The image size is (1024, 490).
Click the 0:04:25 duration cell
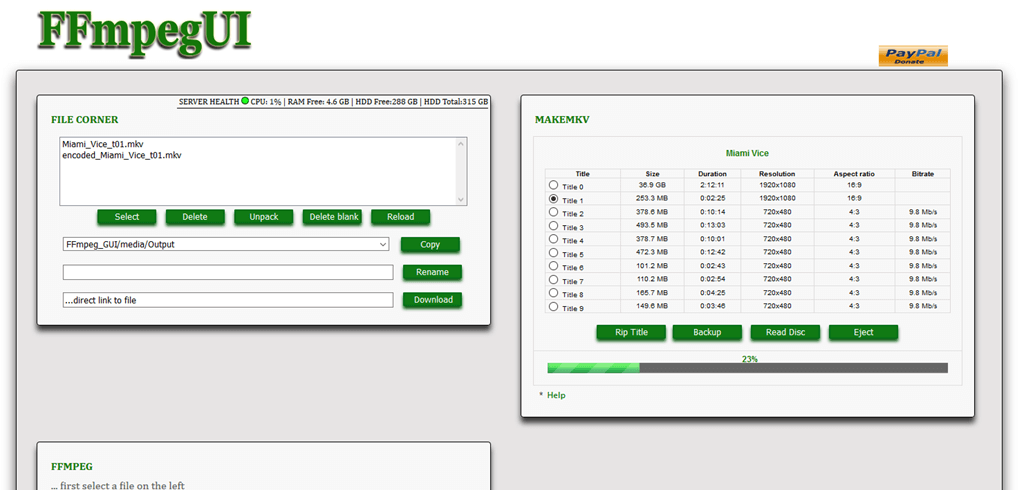(712, 293)
